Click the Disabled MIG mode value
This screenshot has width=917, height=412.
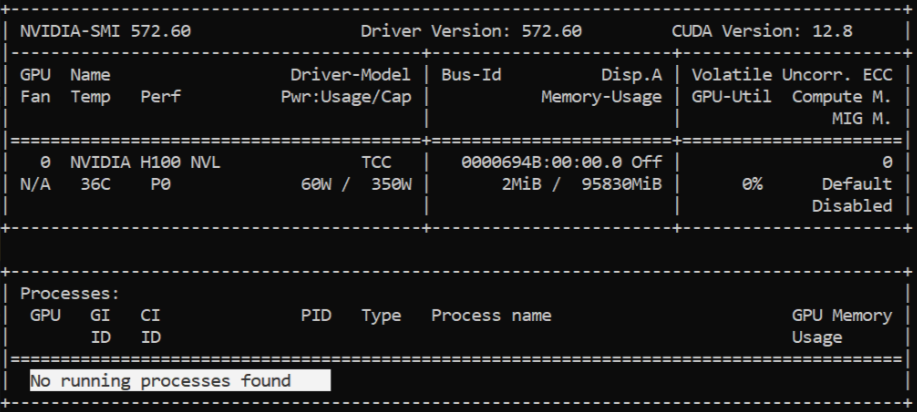pyautogui.click(x=852, y=206)
